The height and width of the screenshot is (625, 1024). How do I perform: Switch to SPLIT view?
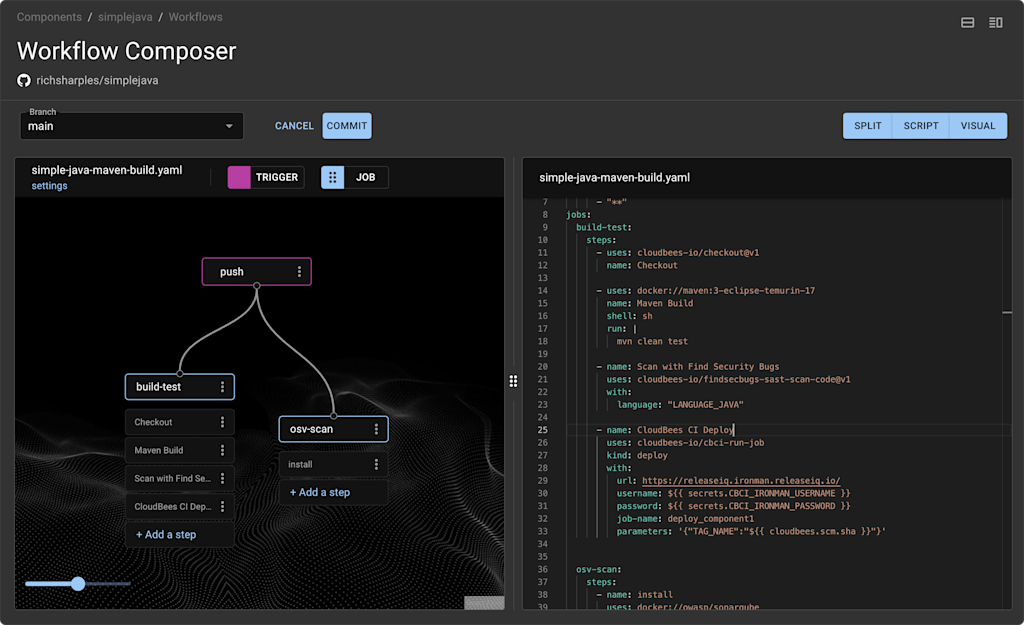point(868,126)
